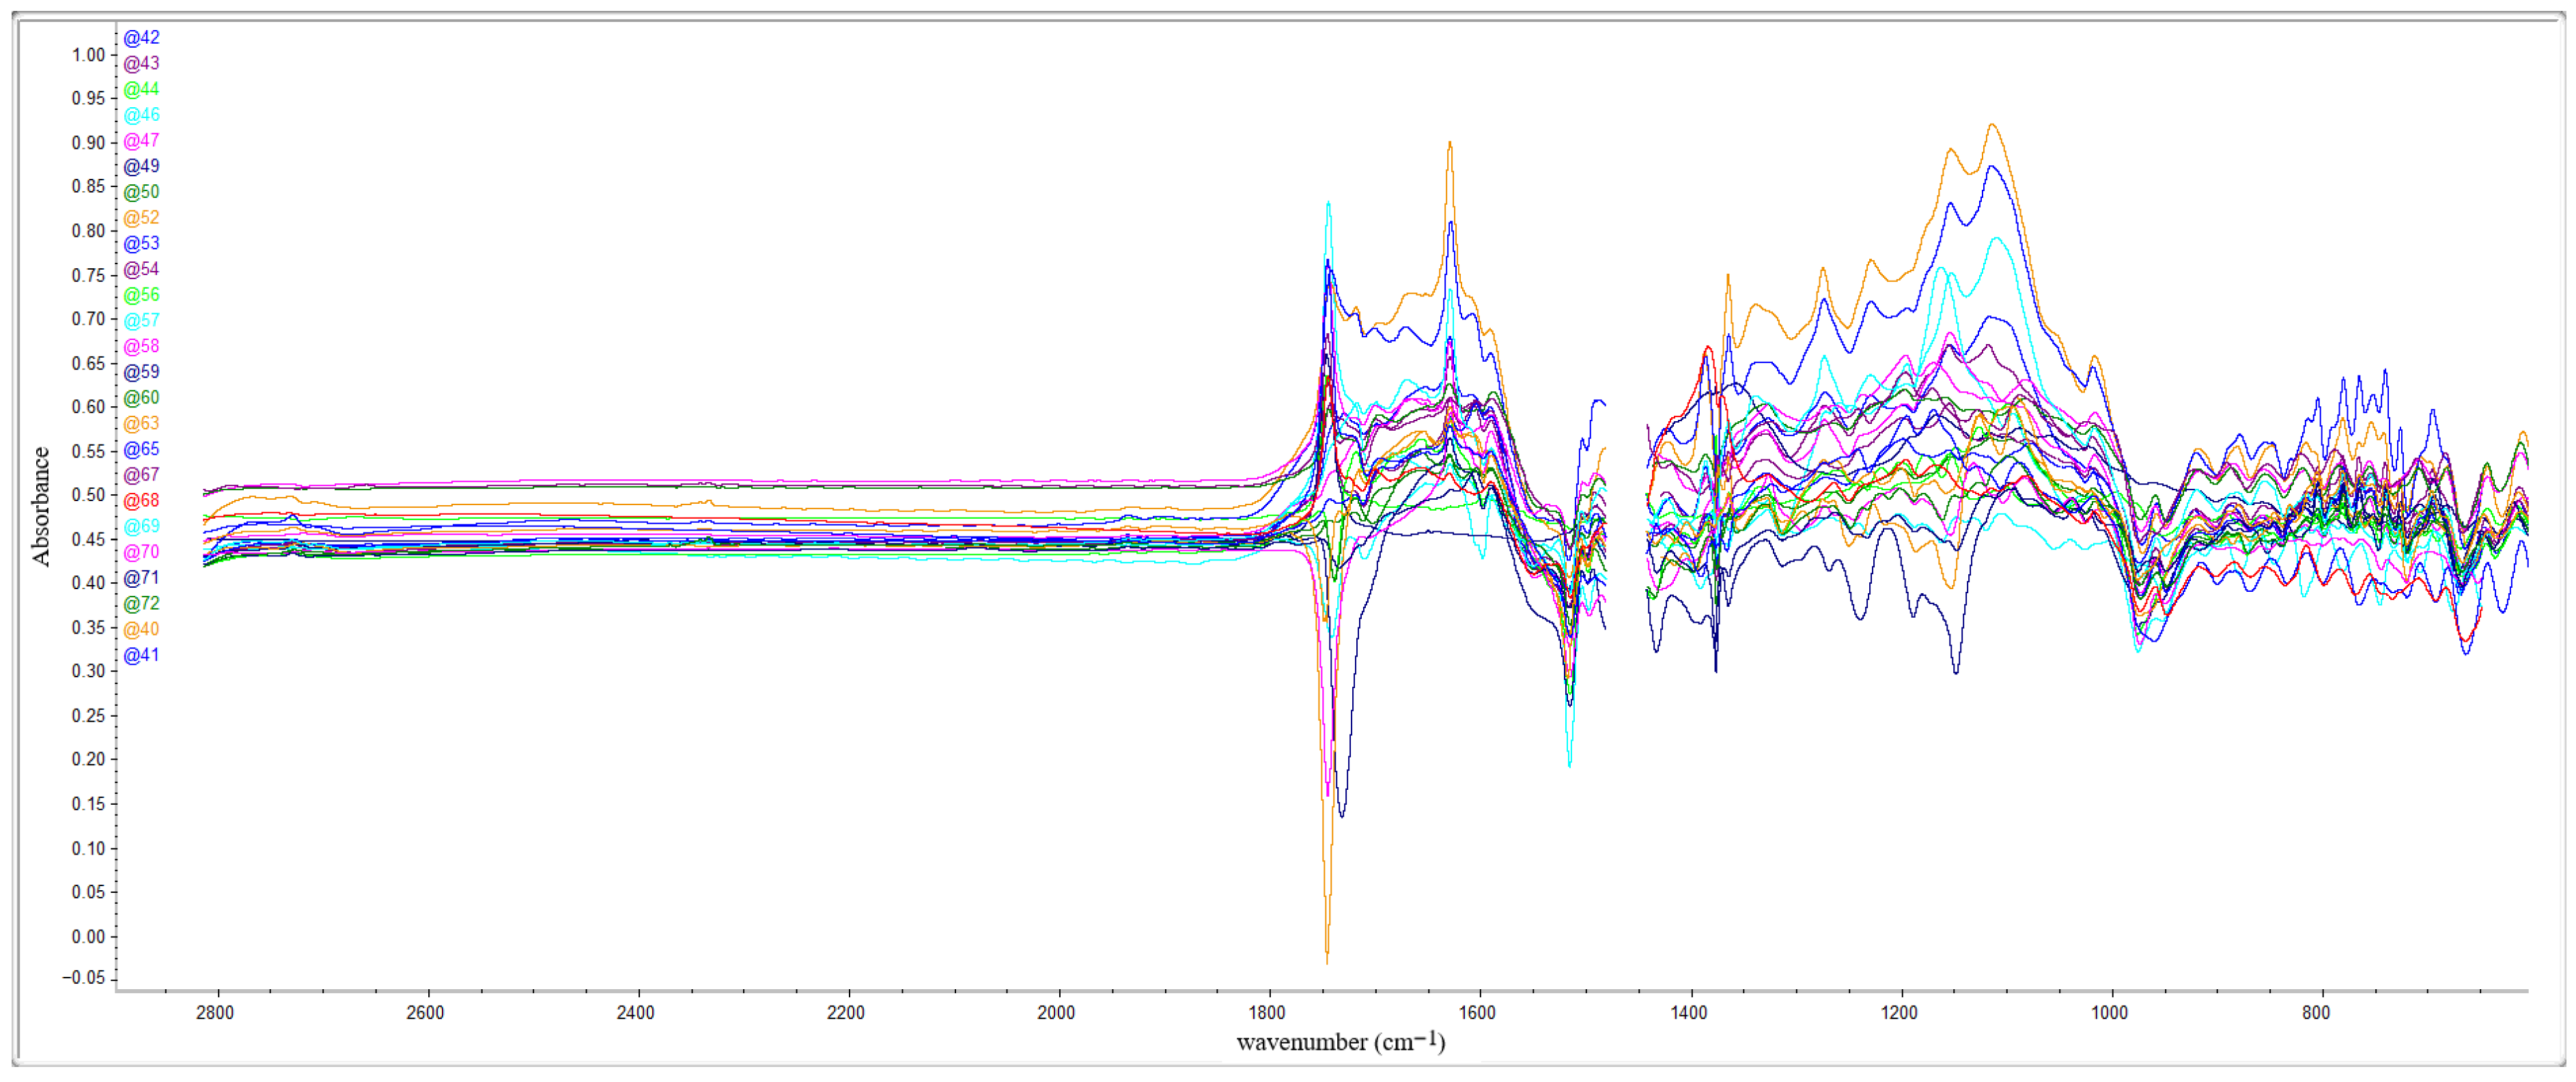Select the cyan @46 spectrum label
Viewport: 2576px width, 1082px height.
(x=141, y=115)
